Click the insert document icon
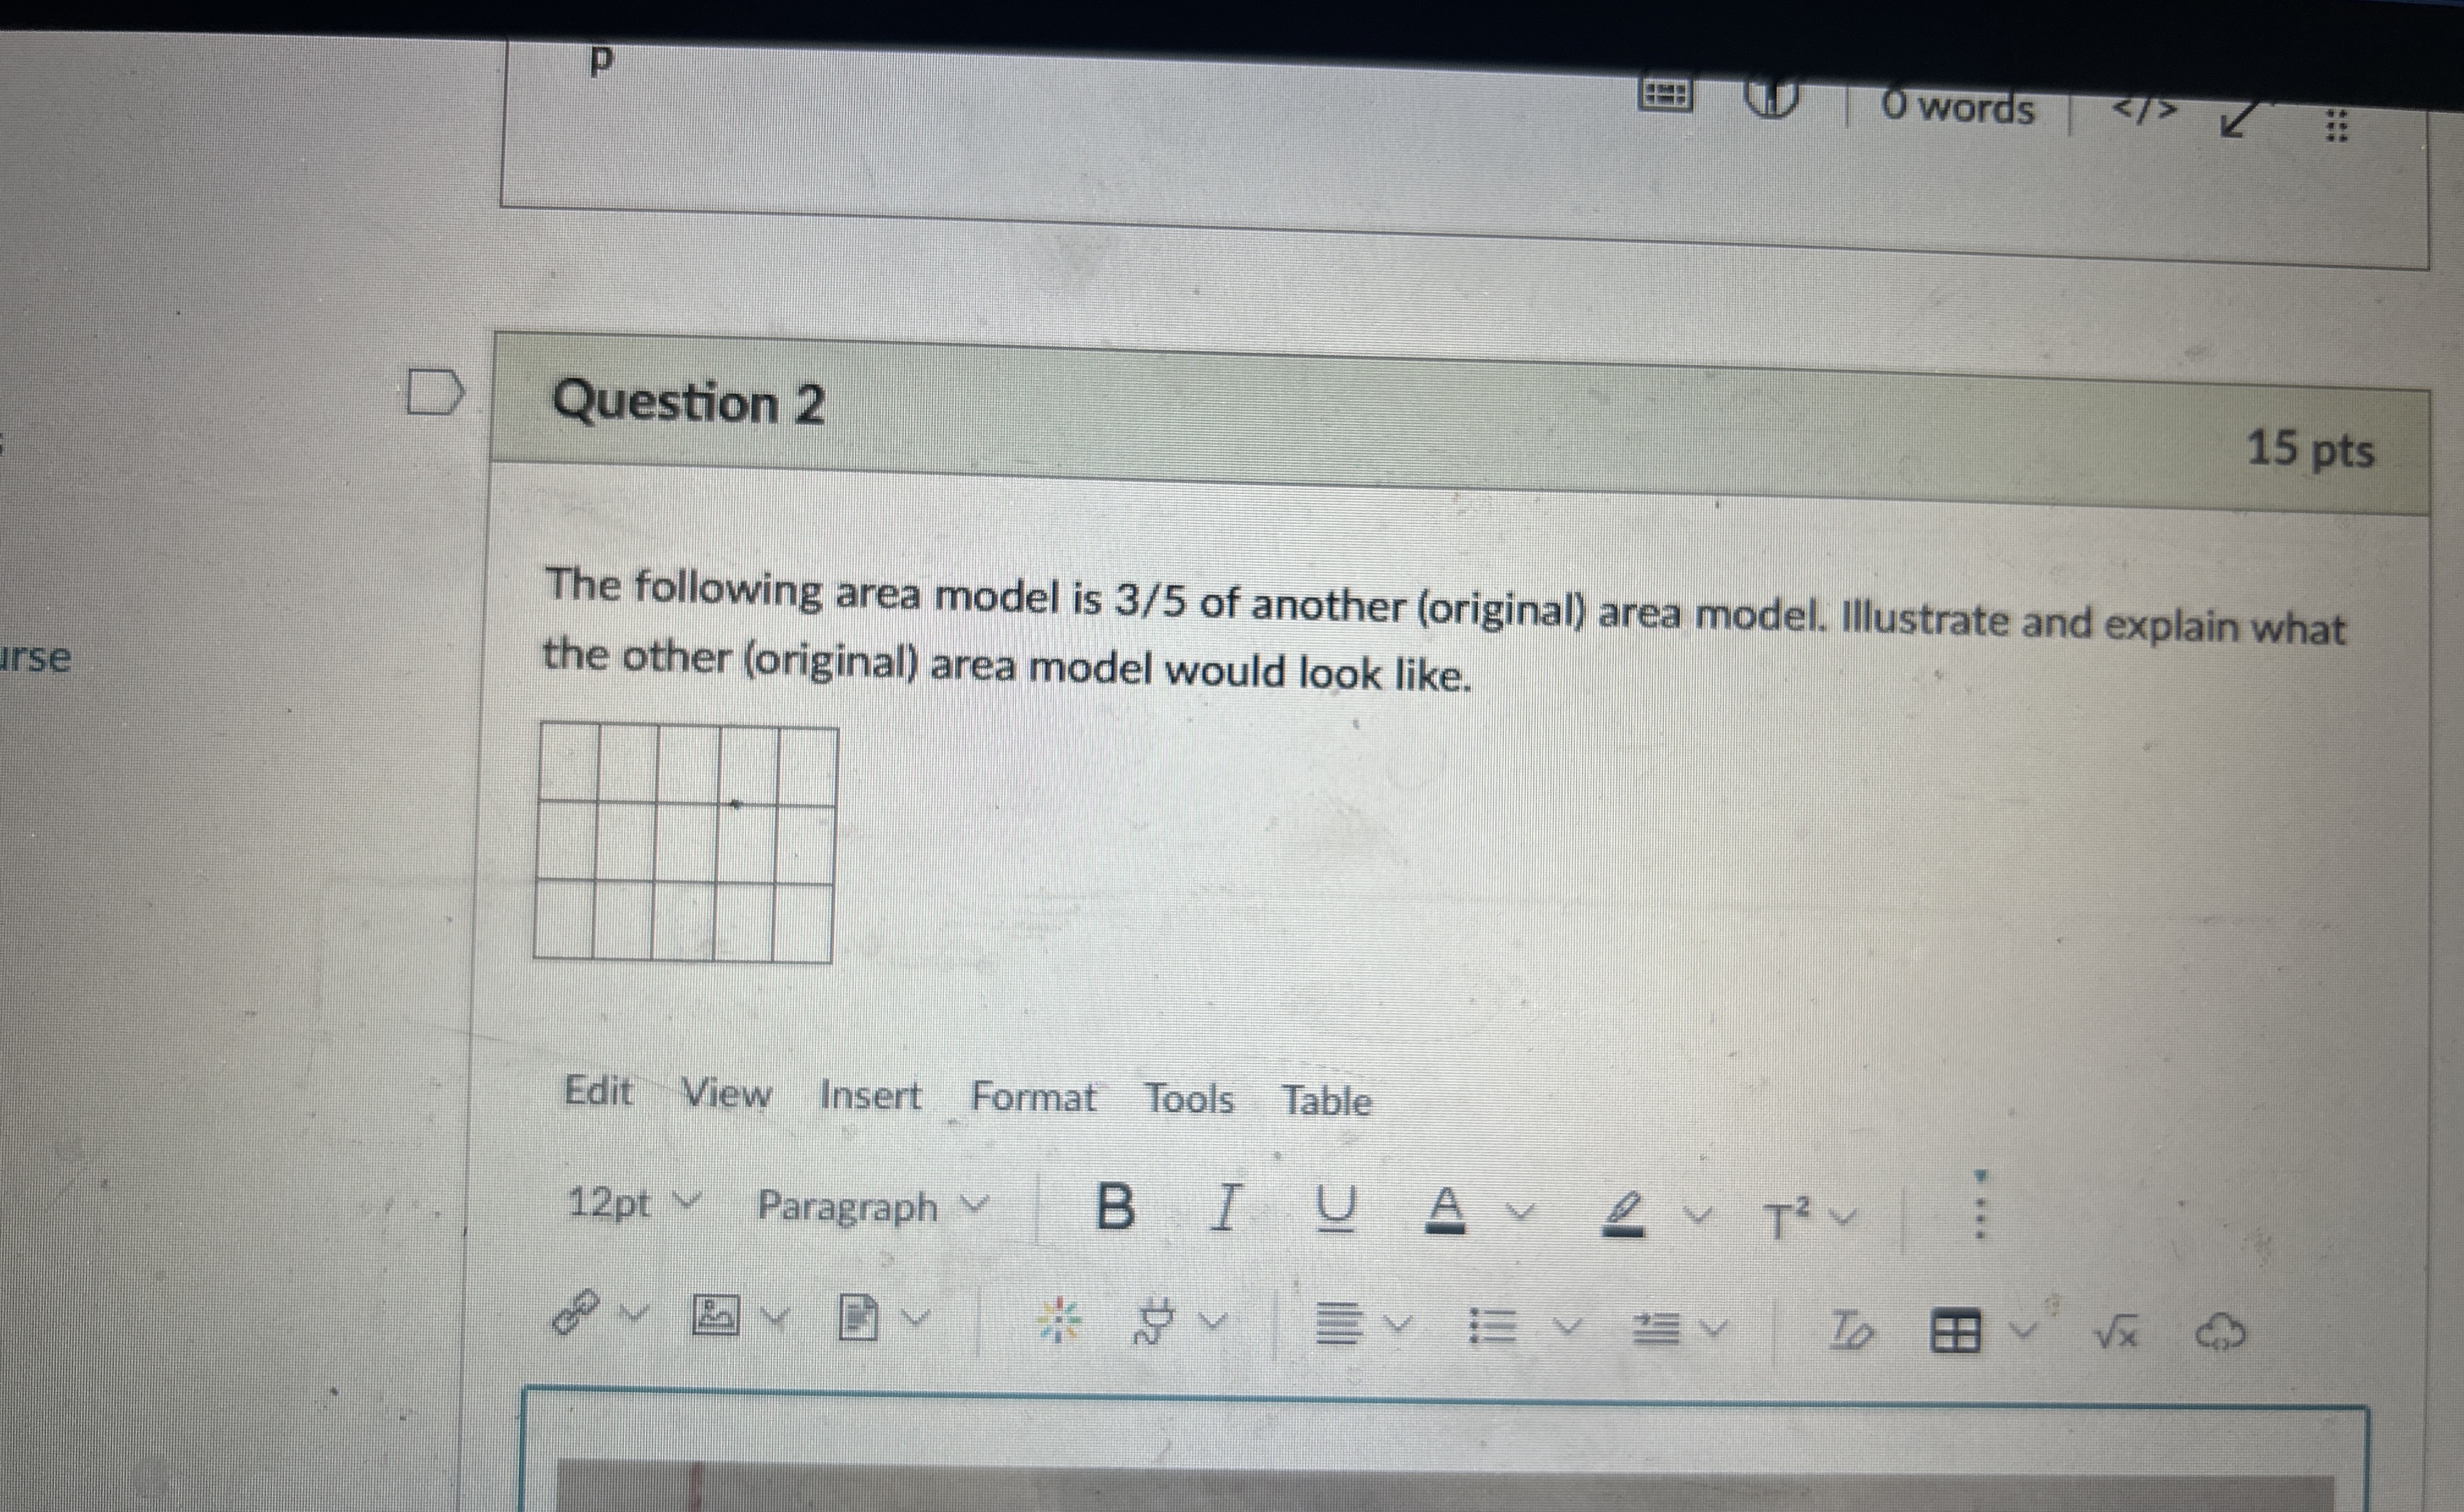 click(857, 1317)
